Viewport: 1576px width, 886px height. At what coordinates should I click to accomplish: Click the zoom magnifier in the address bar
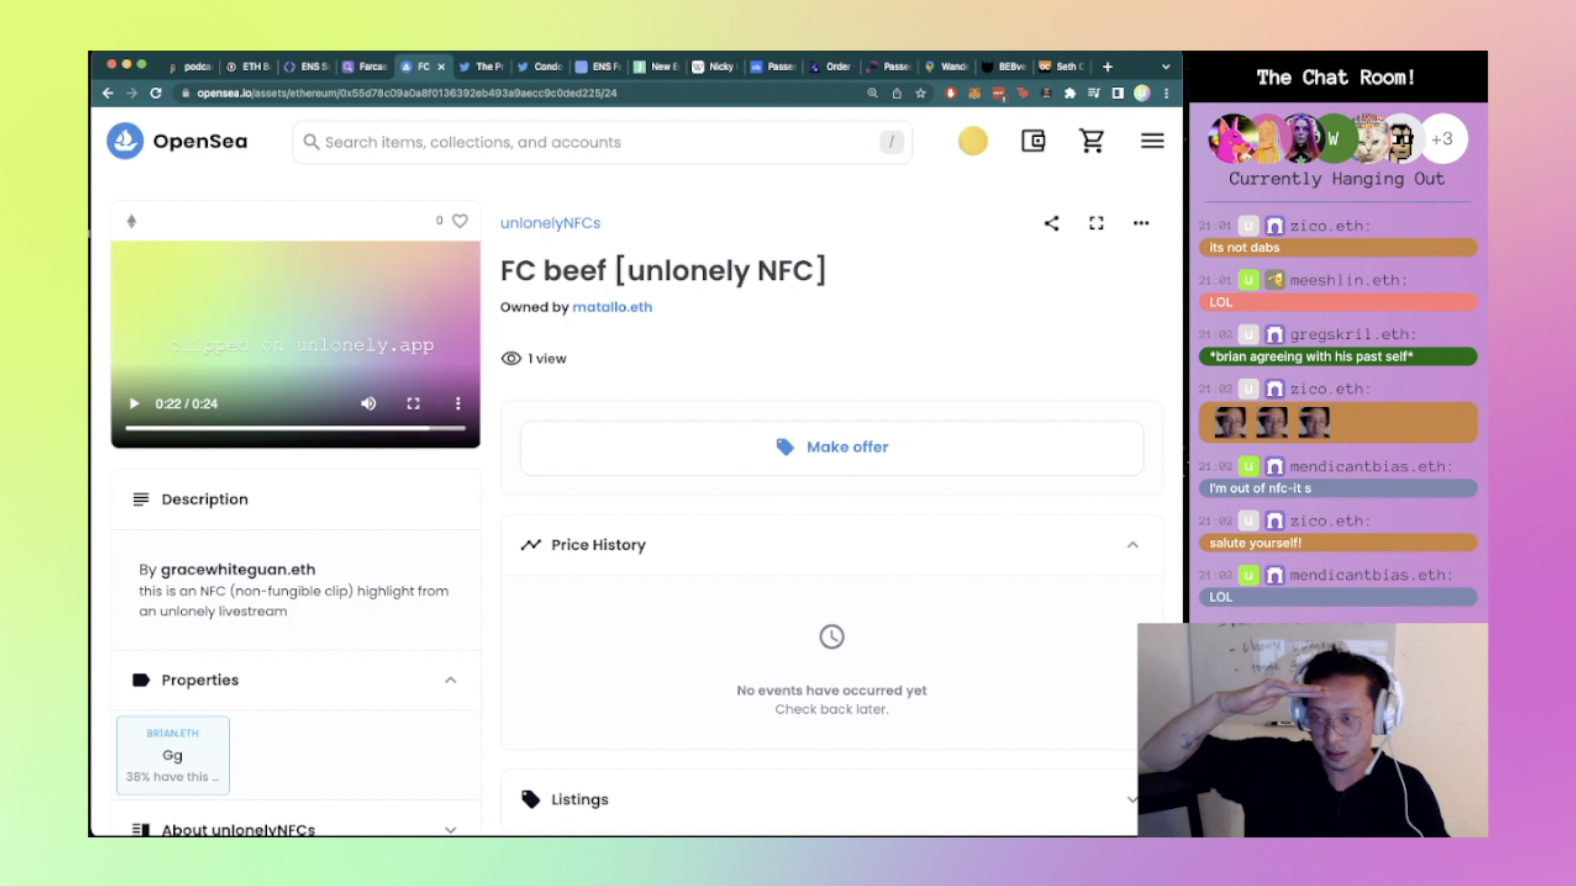(872, 93)
